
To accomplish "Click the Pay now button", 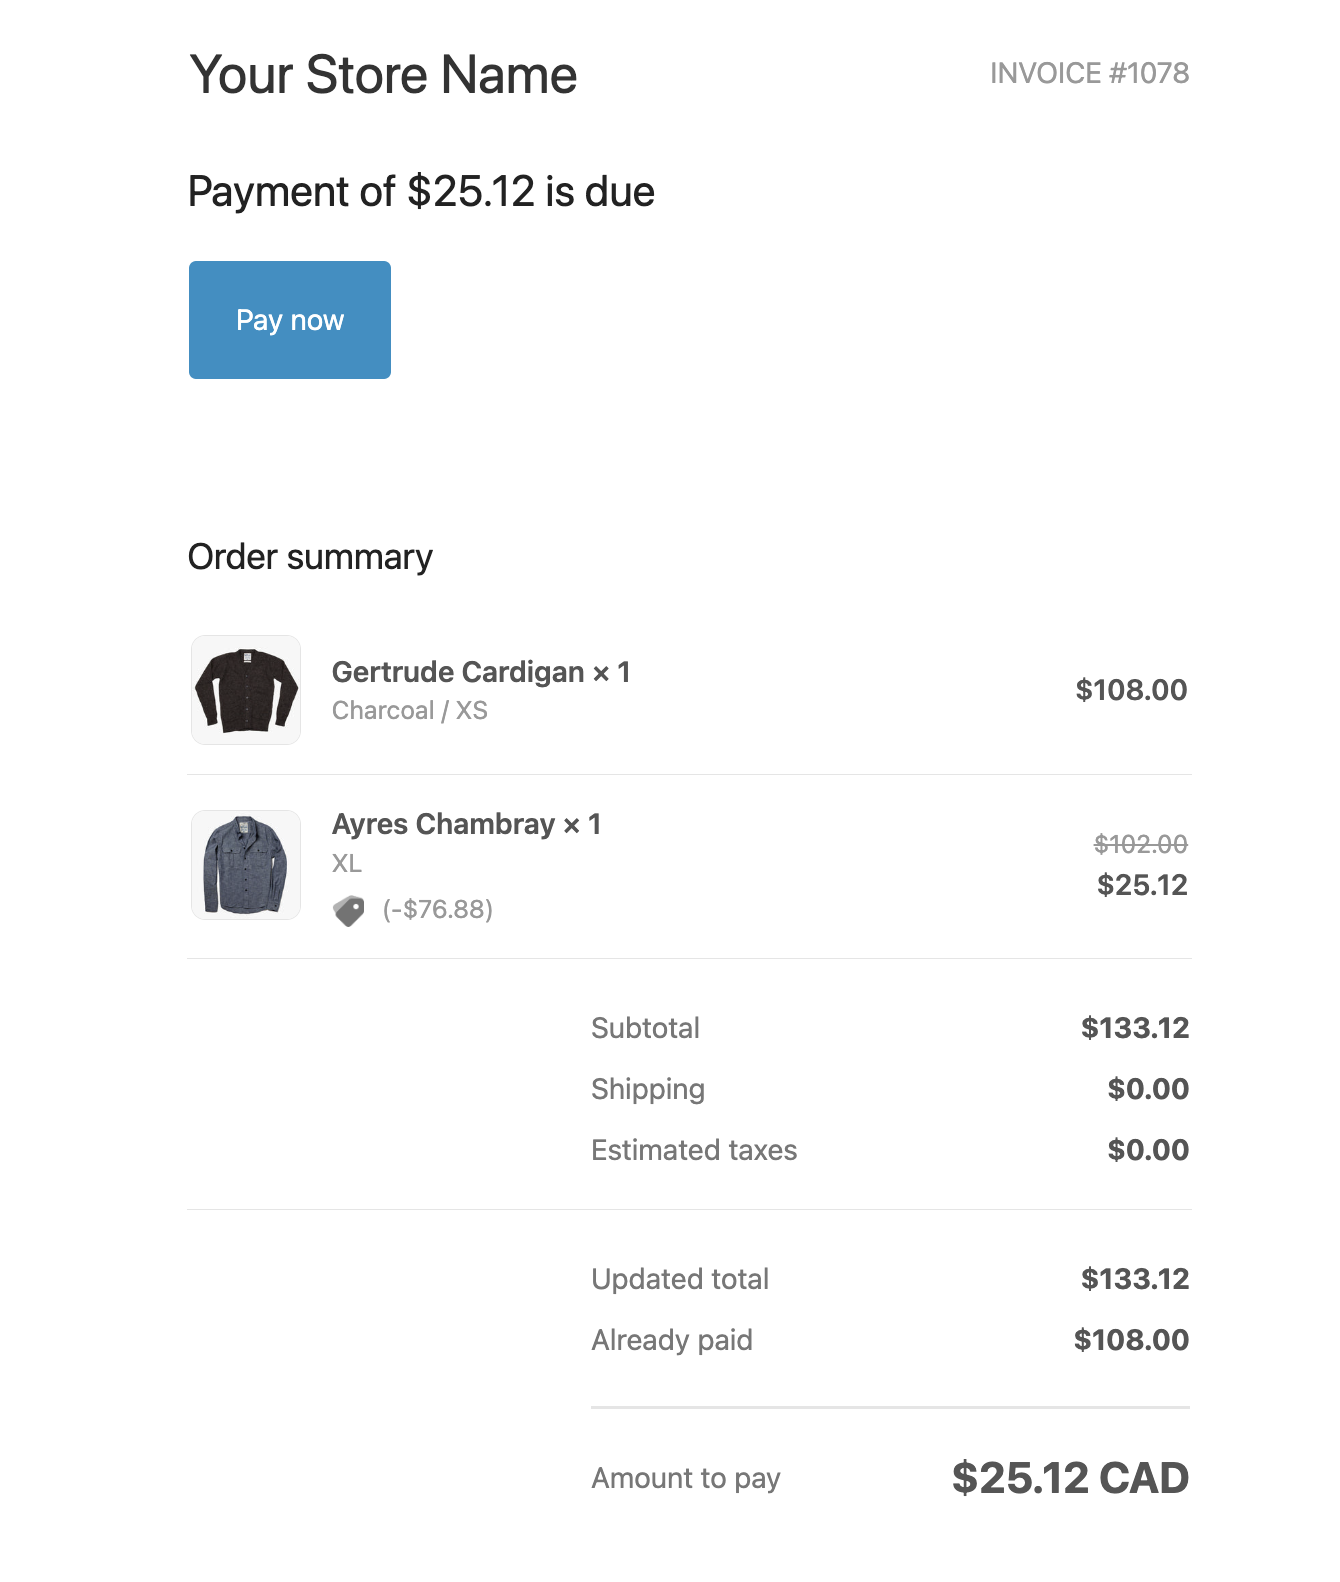I will 290,320.
